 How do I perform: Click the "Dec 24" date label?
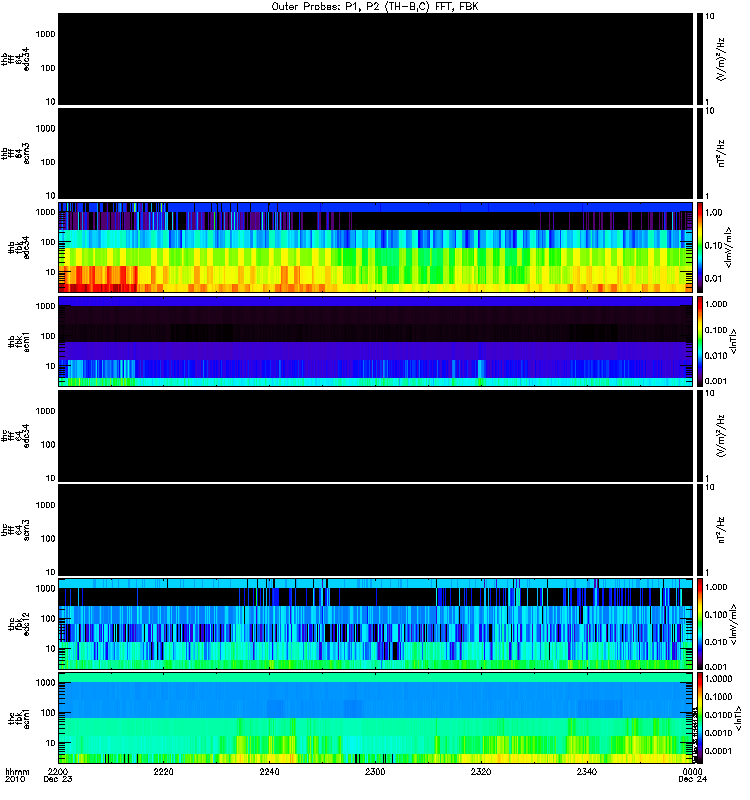692,779
